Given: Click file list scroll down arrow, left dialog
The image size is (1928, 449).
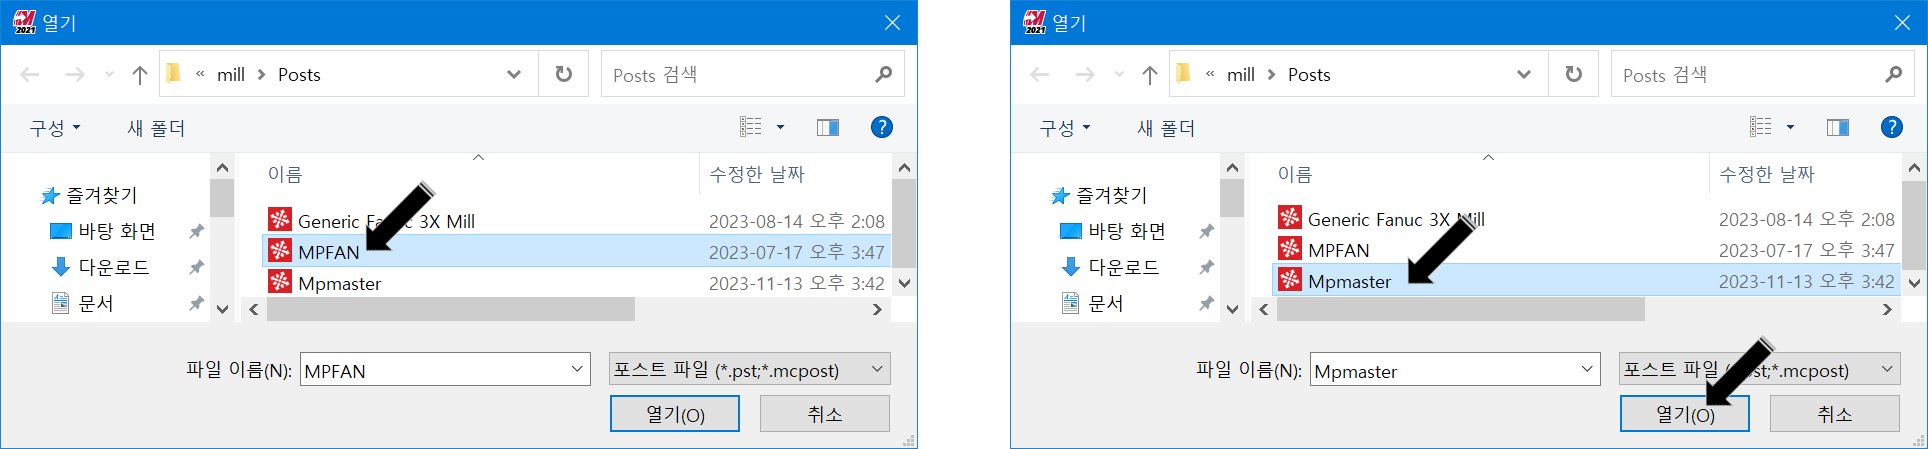Looking at the screenshot, I should tap(904, 283).
